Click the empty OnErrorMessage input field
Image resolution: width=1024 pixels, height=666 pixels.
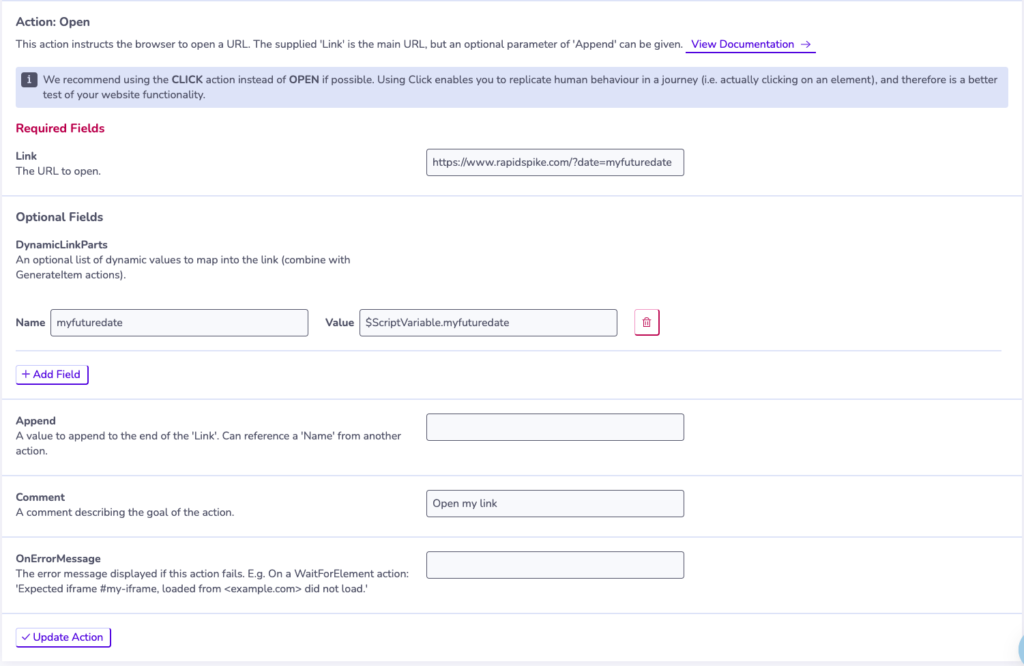[x=555, y=565]
